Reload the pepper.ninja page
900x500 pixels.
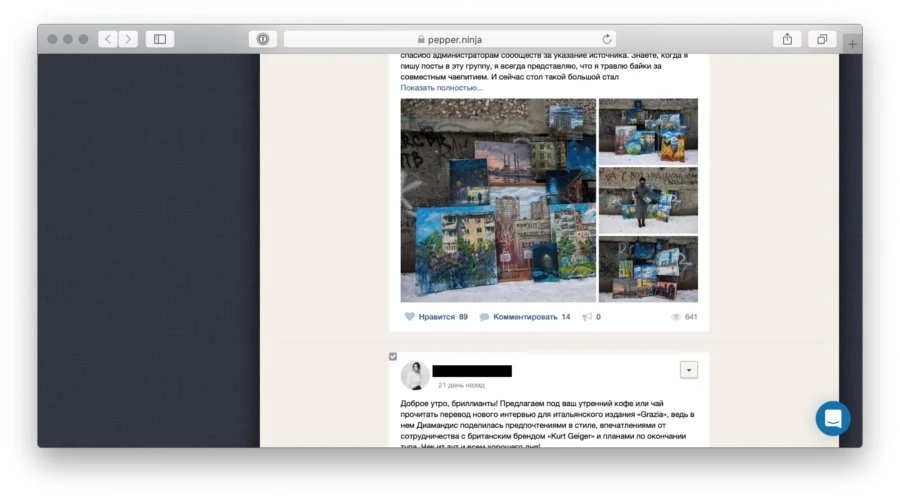pyautogui.click(x=607, y=39)
